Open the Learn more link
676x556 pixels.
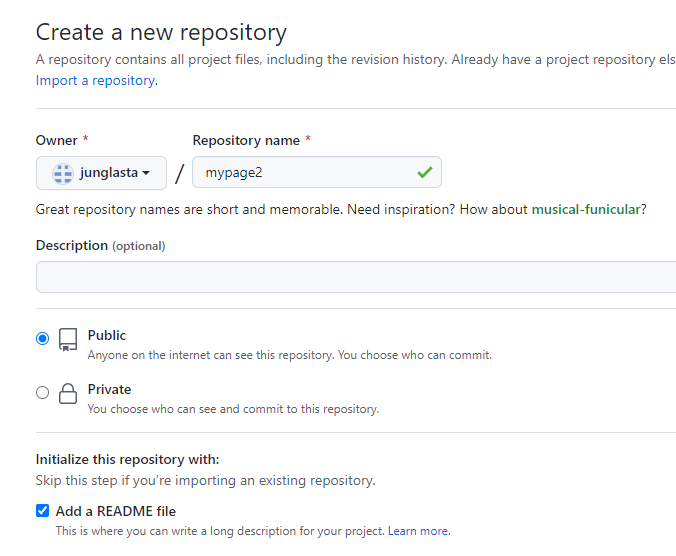[418, 531]
